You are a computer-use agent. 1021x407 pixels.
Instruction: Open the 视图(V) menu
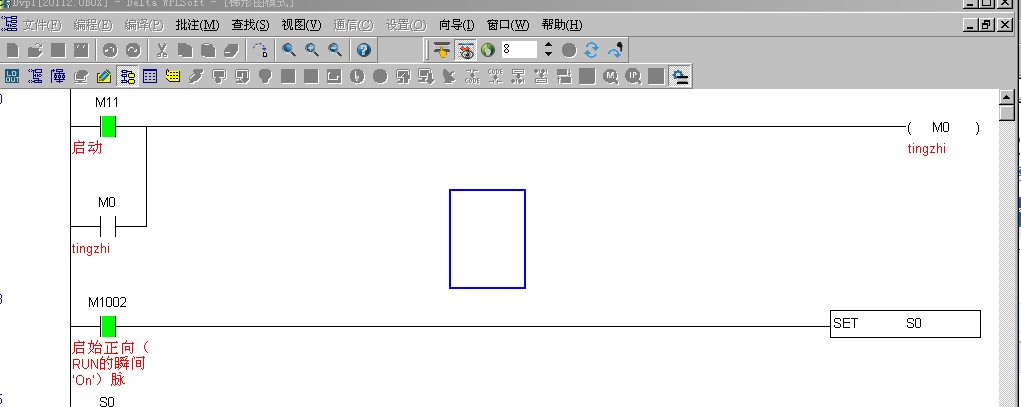(301, 24)
